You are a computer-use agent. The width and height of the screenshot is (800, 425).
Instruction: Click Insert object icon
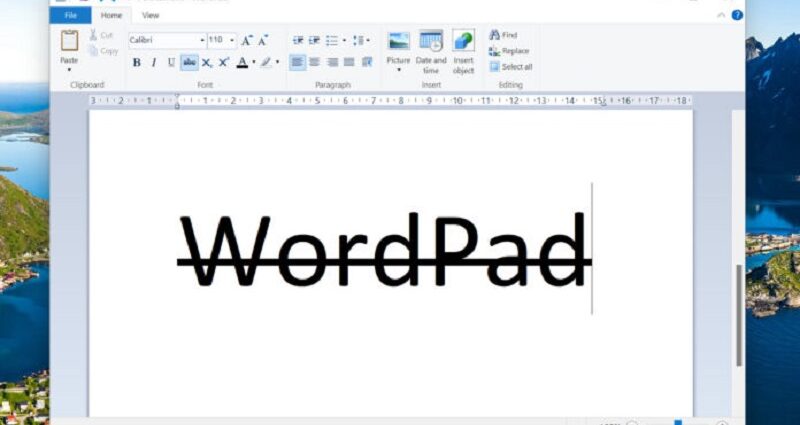coord(463,41)
